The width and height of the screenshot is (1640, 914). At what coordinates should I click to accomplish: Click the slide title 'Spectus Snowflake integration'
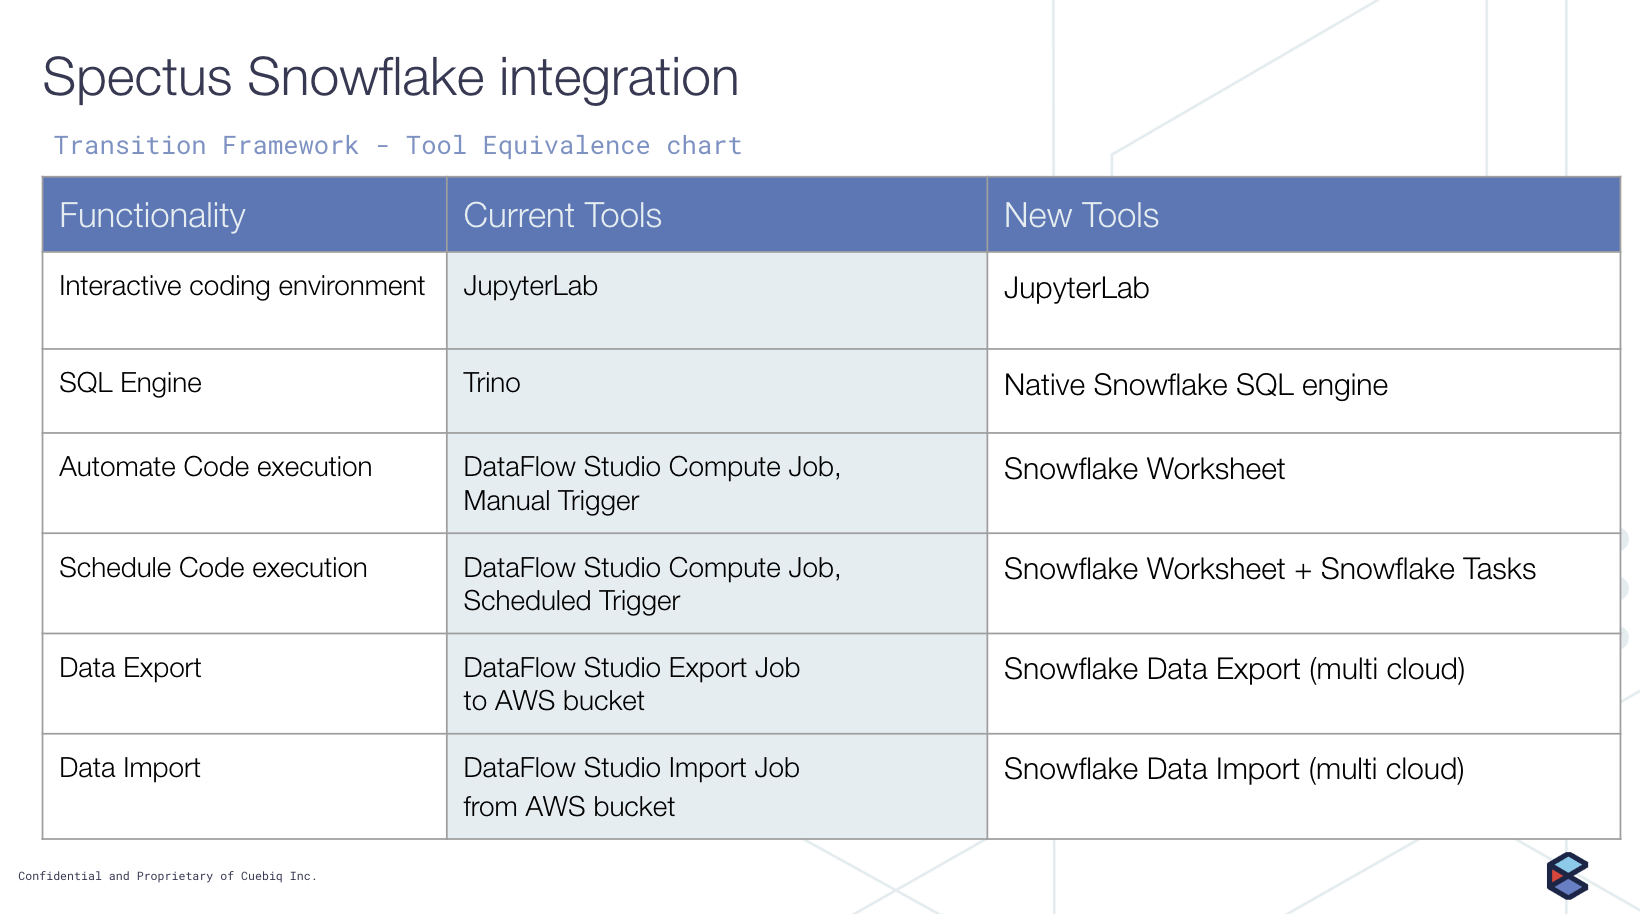(390, 78)
